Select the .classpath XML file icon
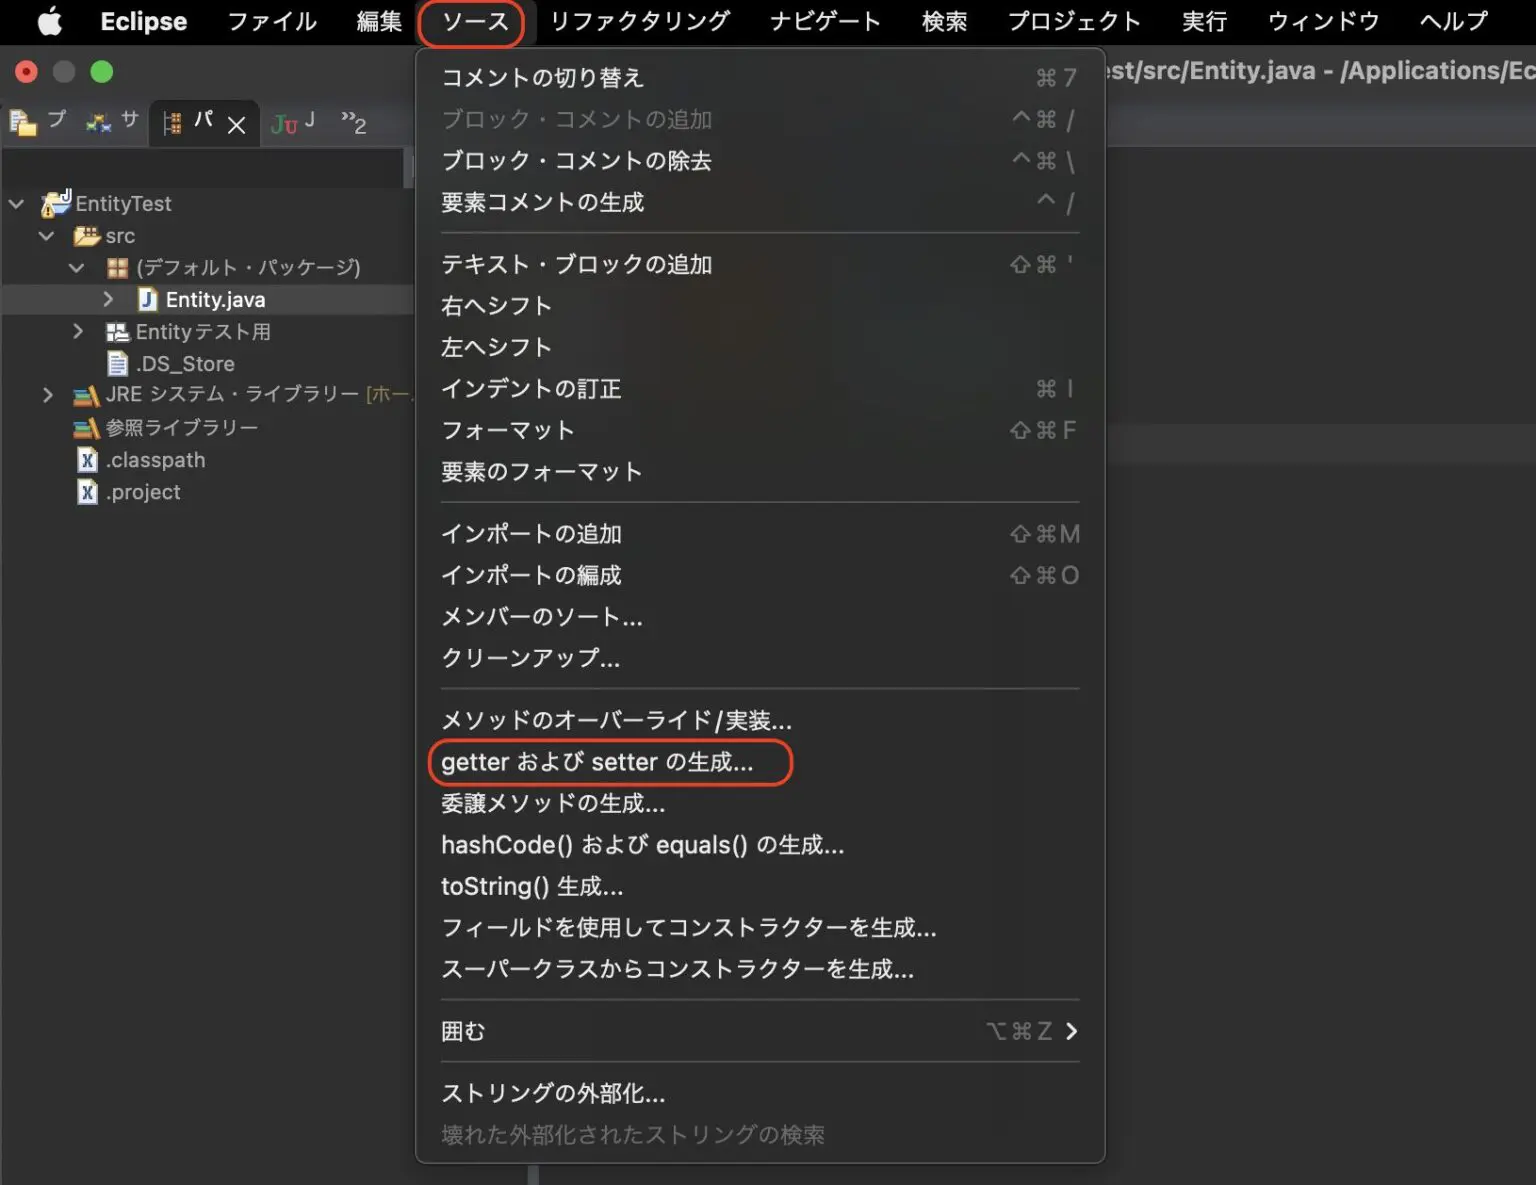Screen dimensions: 1536x1185 pos(88,460)
